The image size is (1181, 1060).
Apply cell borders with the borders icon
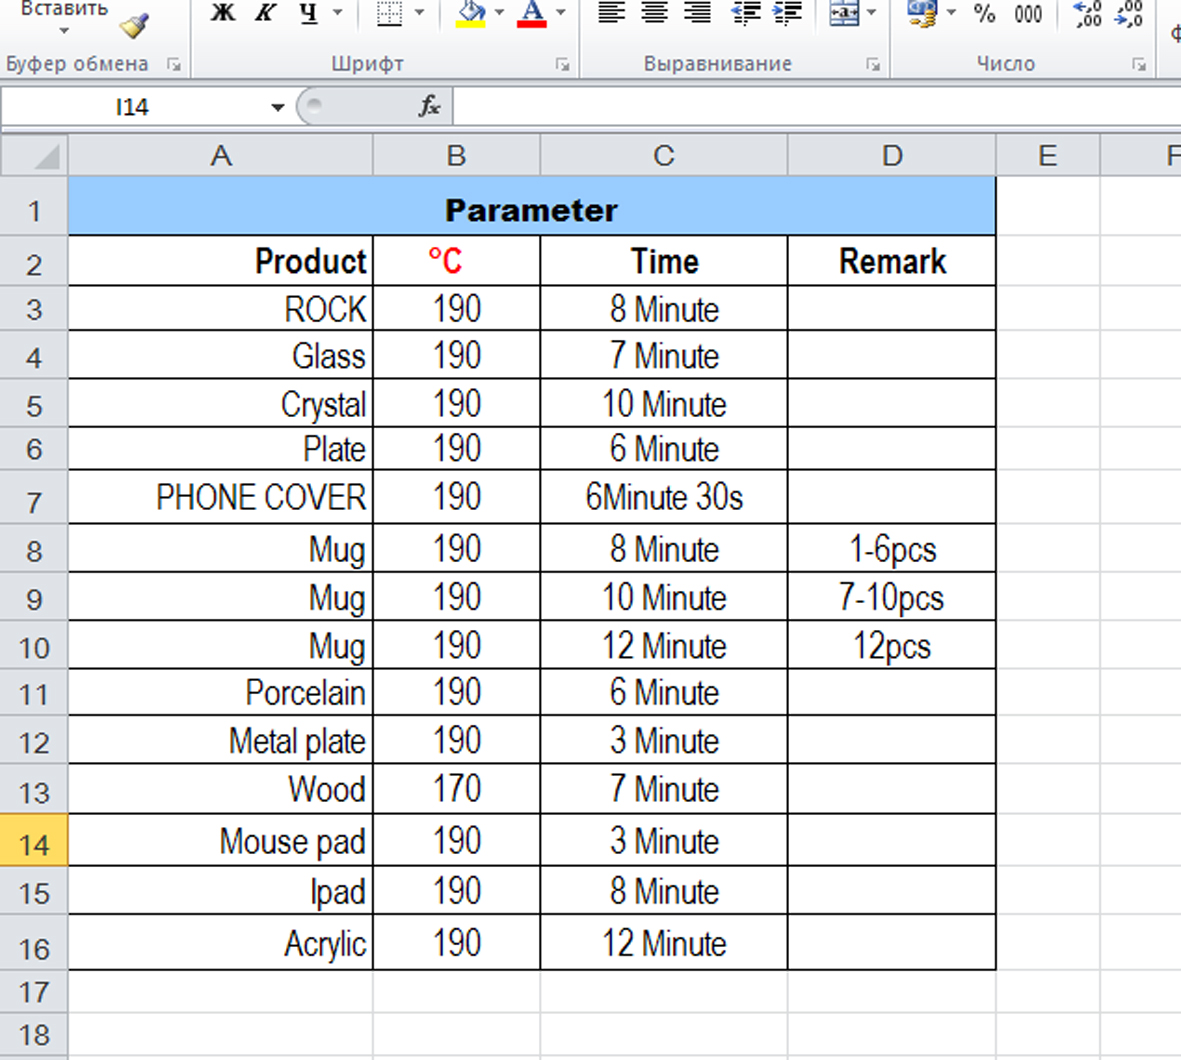[x=389, y=12]
